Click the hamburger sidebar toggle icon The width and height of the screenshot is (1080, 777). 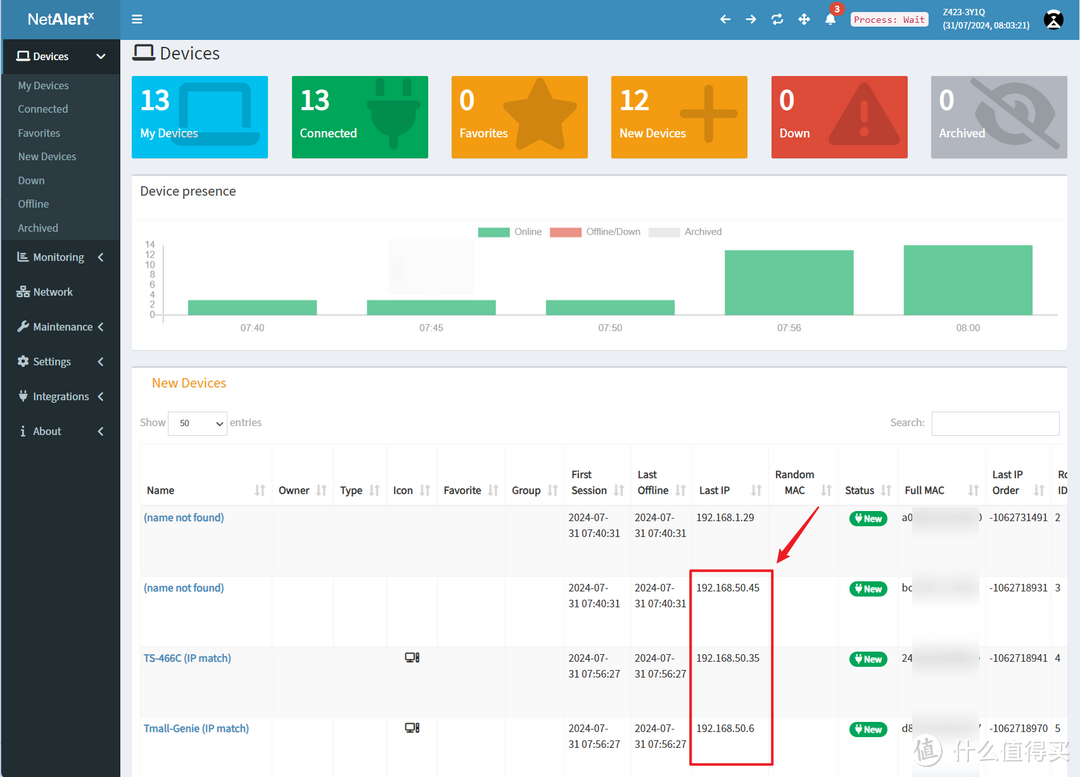pyautogui.click(x=137, y=19)
